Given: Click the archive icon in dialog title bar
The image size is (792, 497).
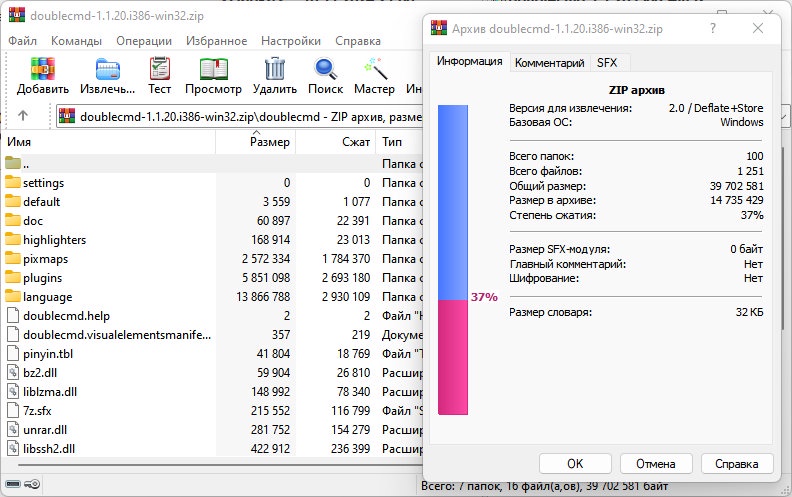Looking at the screenshot, I should 438,28.
